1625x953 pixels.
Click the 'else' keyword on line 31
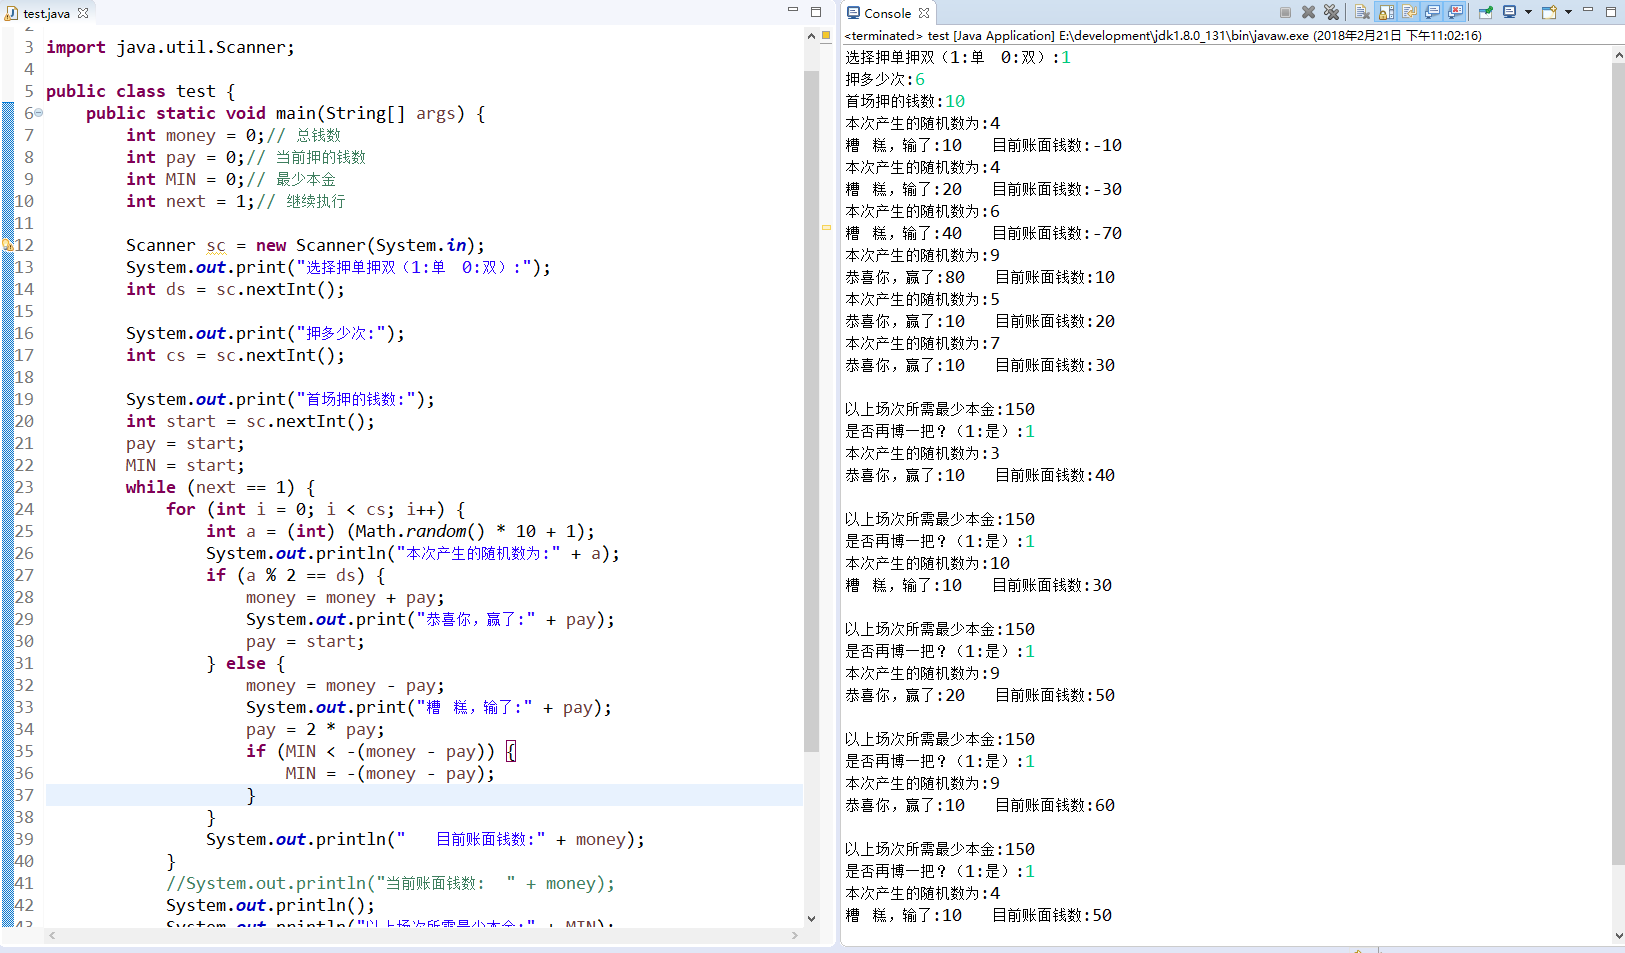coord(246,663)
